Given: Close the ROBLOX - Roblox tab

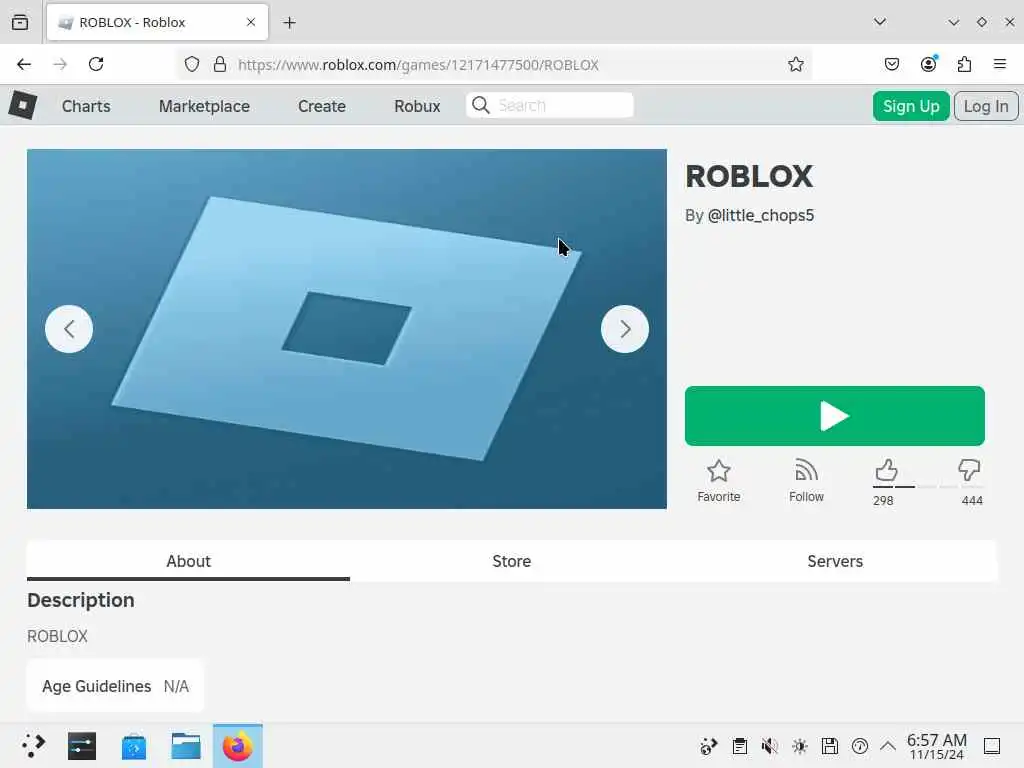Looking at the screenshot, I should click(x=251, y=22).
